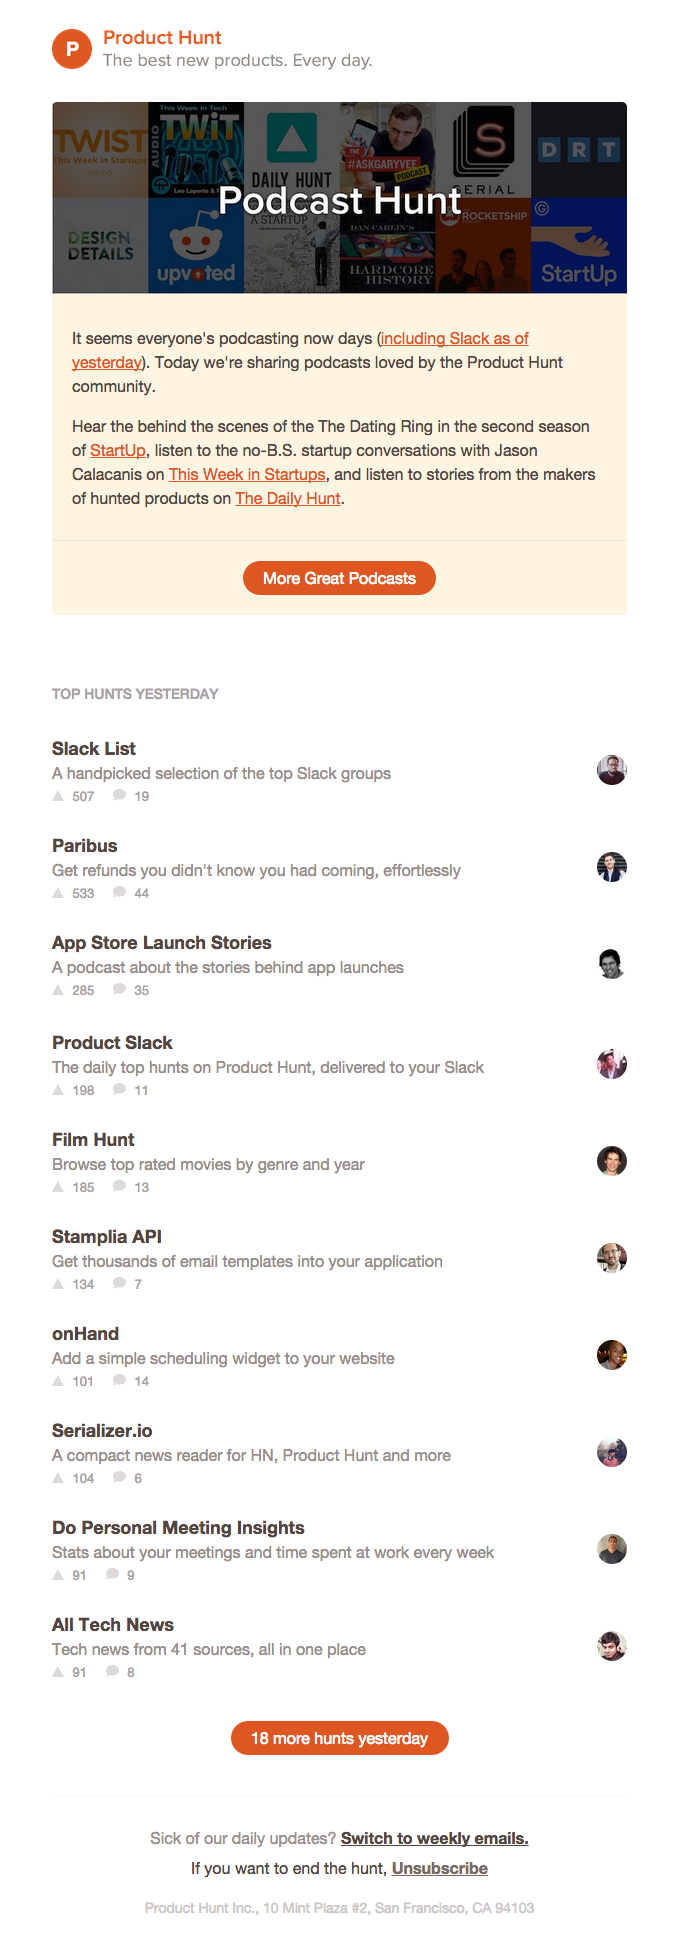Open the StartUp podcast link

118,451
